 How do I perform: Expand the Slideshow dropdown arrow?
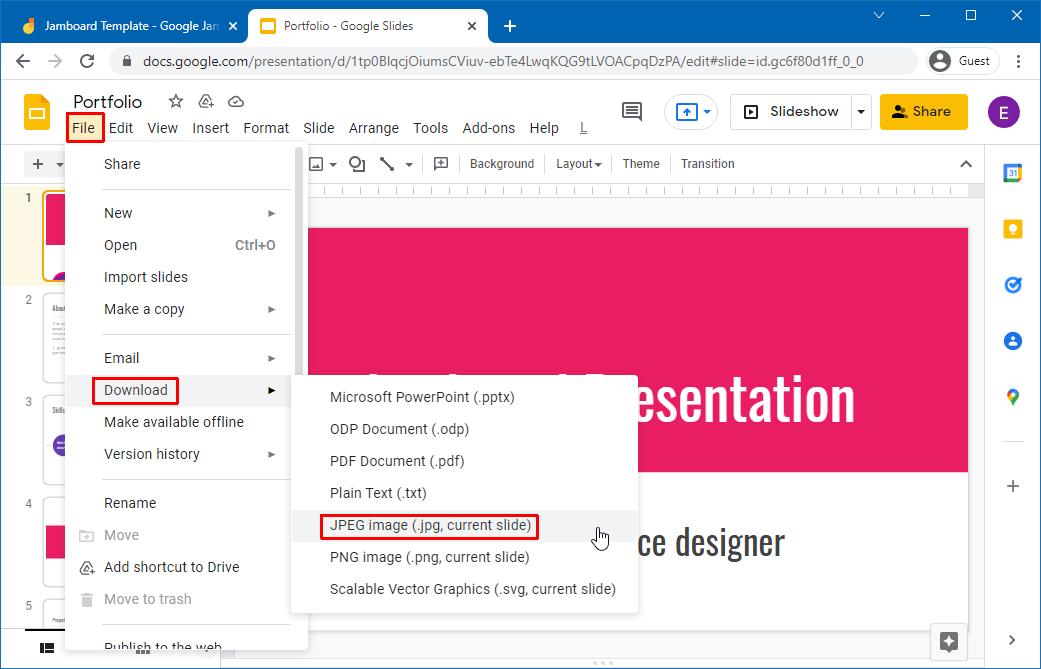[x=861, y=112]
